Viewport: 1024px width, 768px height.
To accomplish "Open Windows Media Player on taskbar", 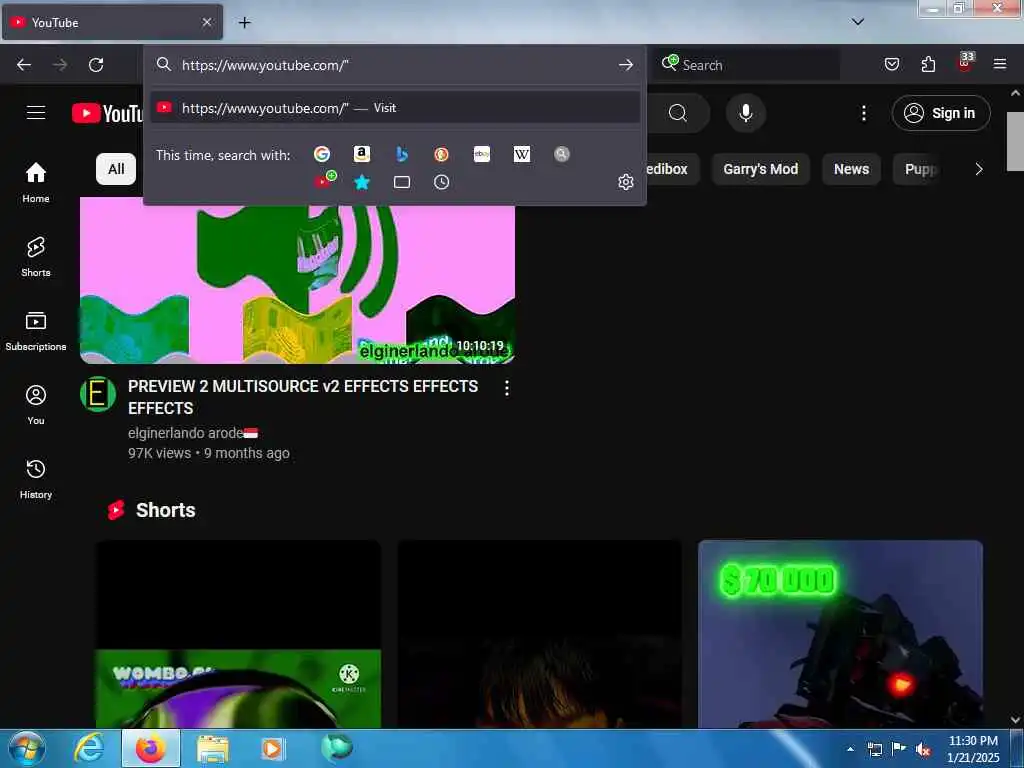I will (272, 748).
